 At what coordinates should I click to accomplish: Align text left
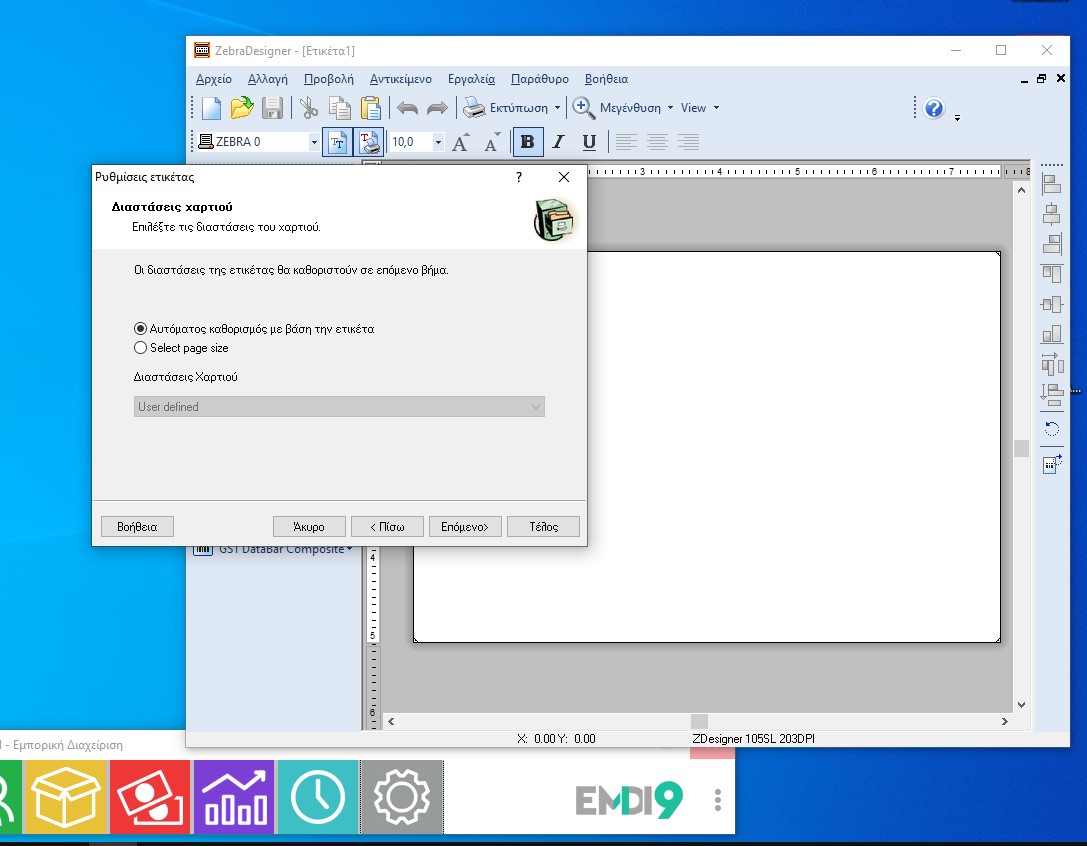click(626, 142)
